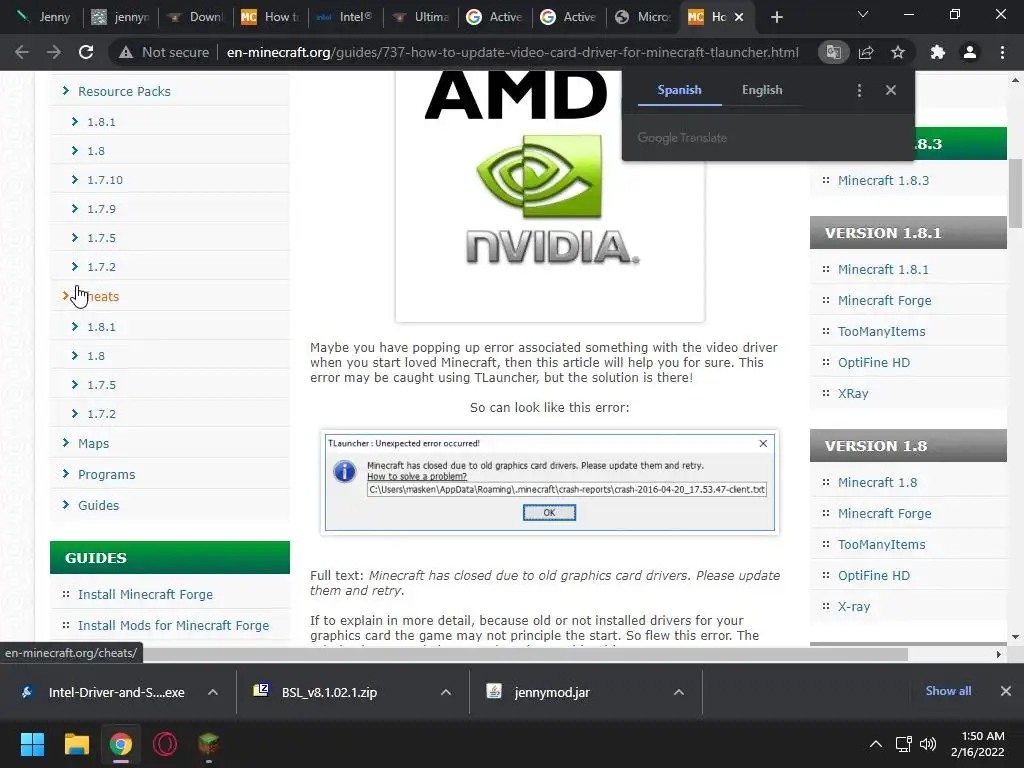This screenshot has width=1024, height=768.
Task: Open File Explorer from taskbar
Action: click(76, 744)
